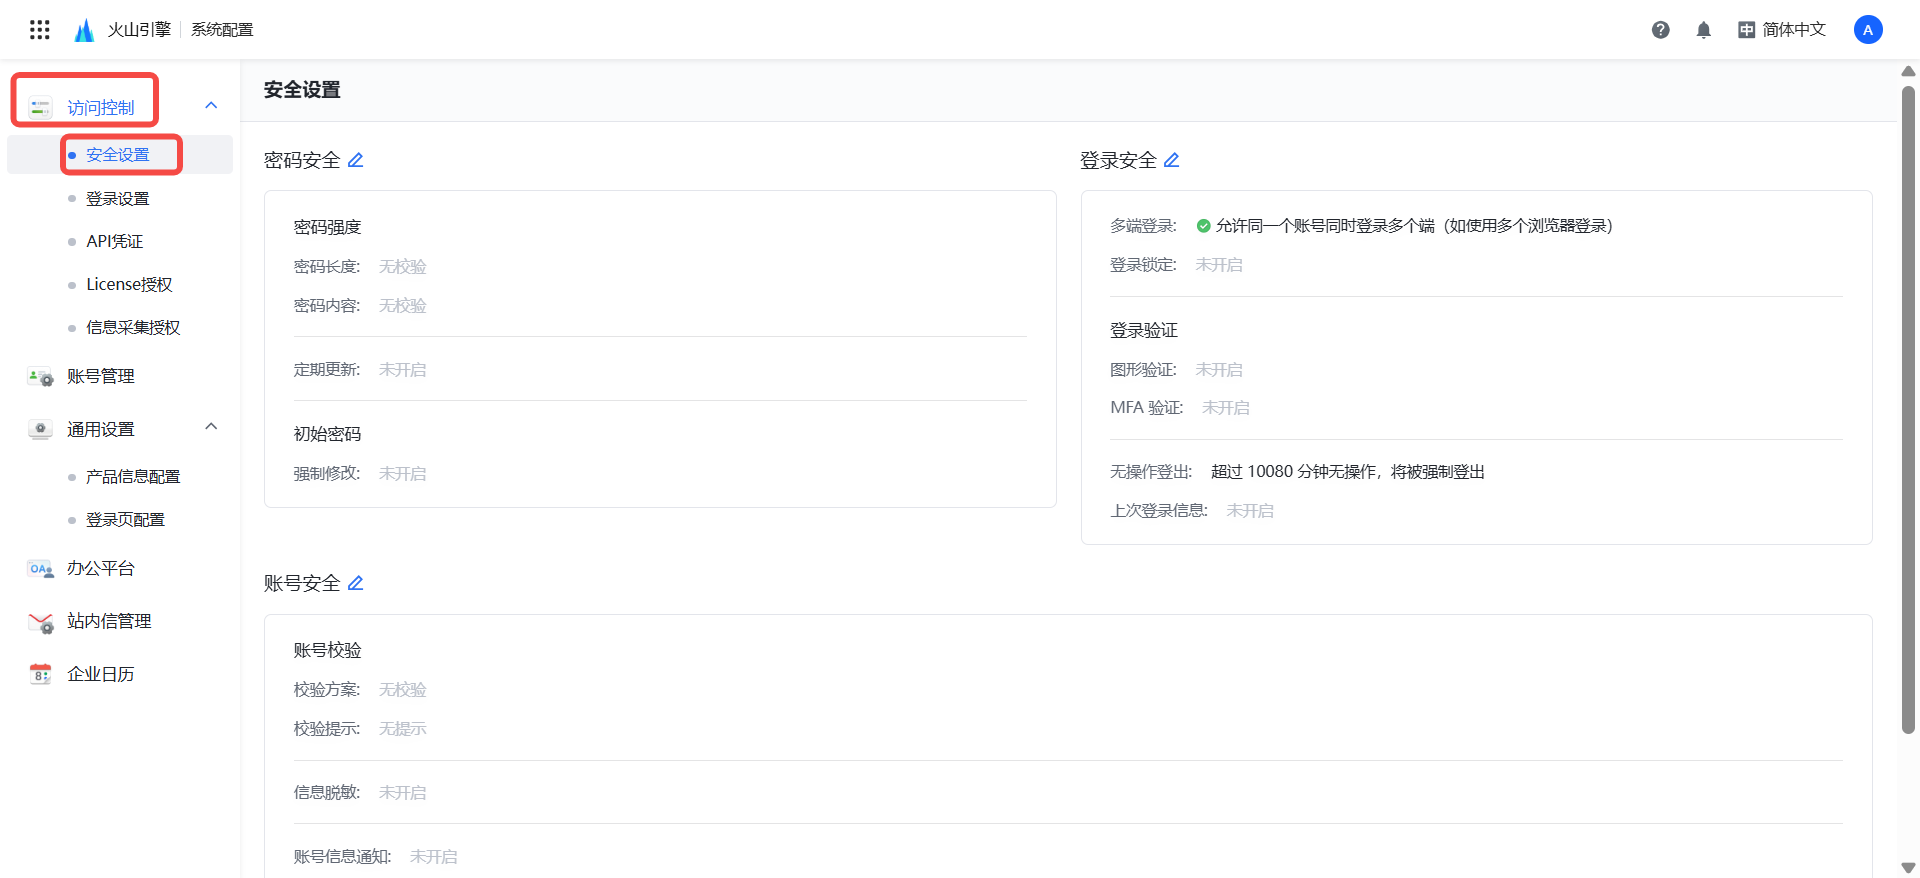
Task: Open 账号管理 section
Action: coord(100,377)
